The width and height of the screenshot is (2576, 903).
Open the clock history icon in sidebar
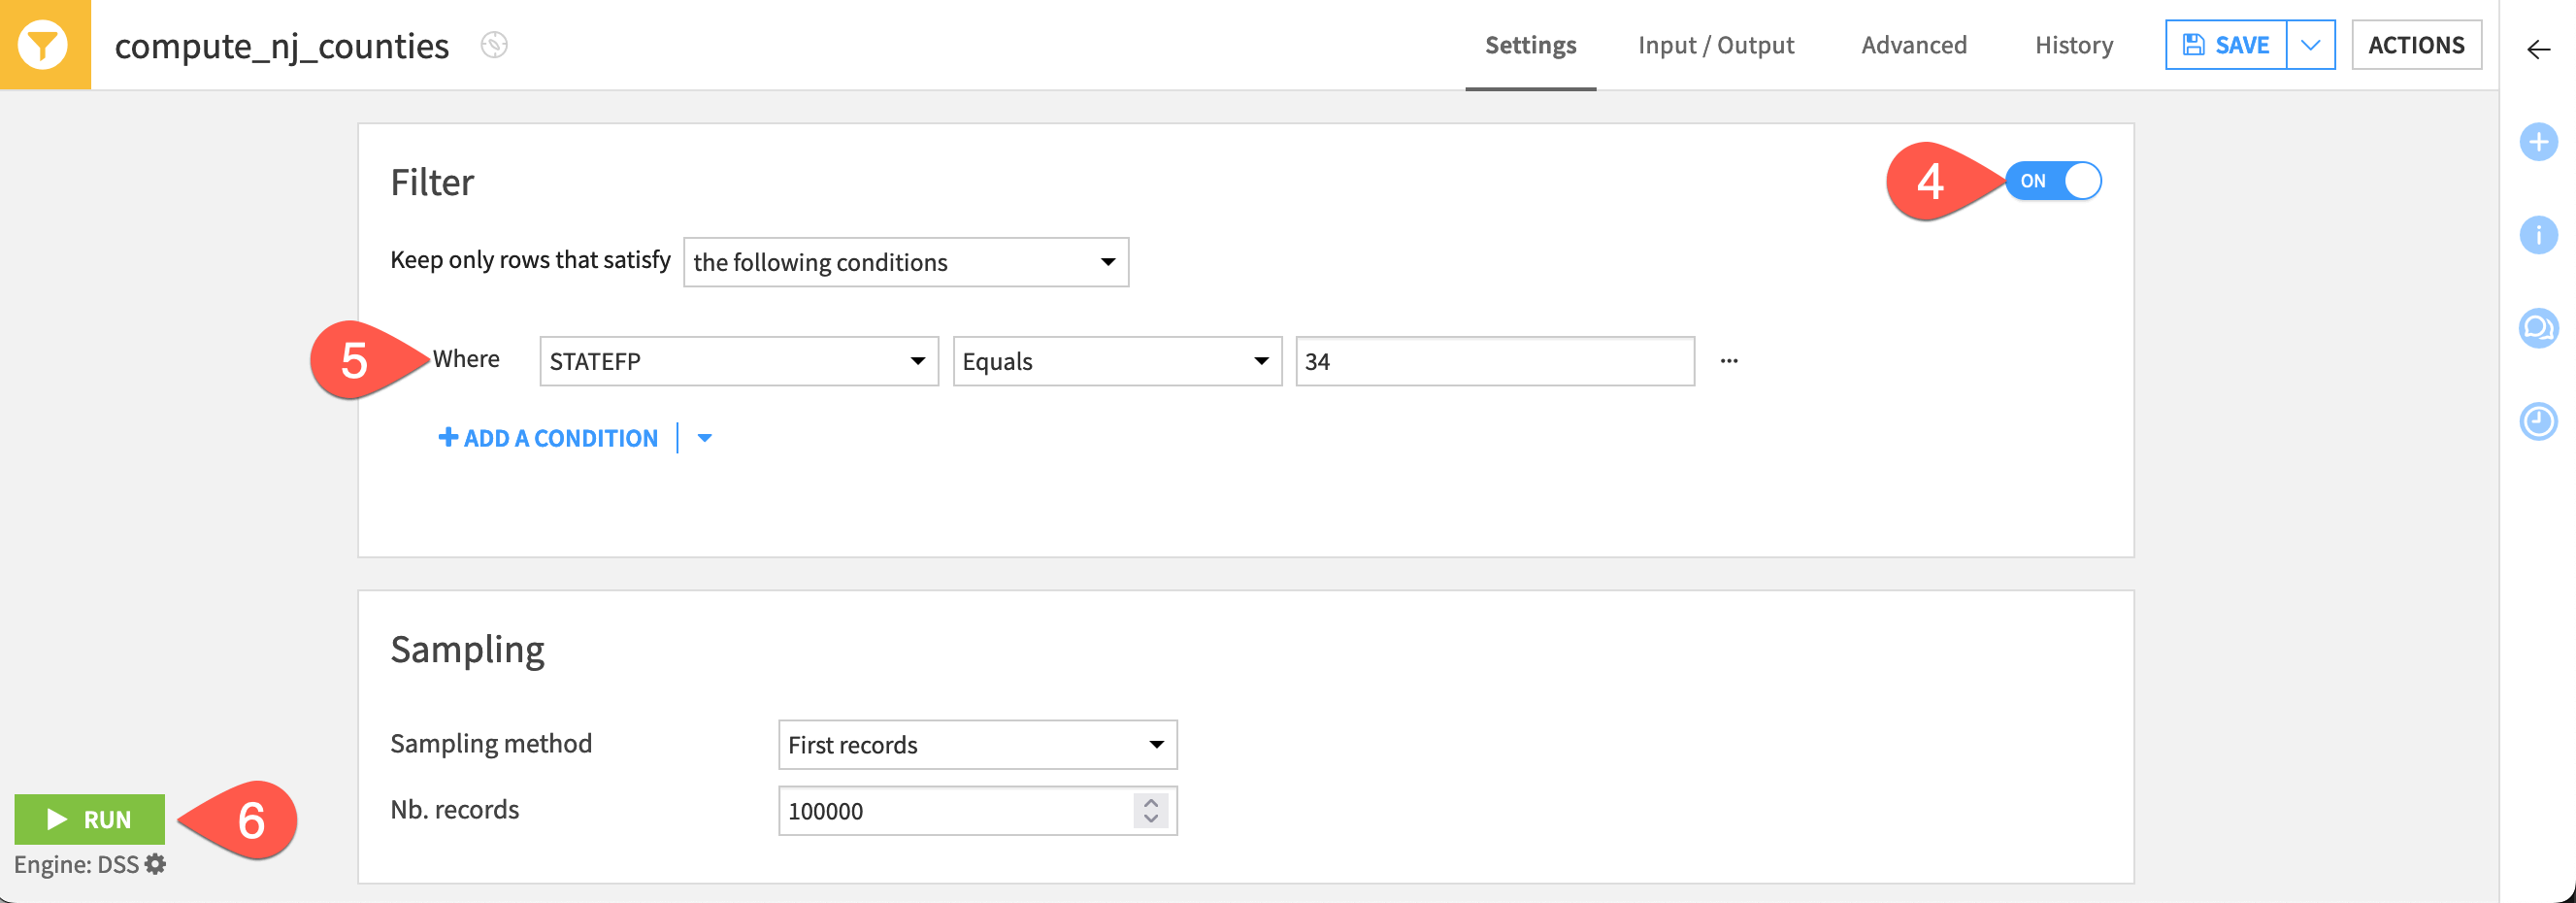(2538, 421)
